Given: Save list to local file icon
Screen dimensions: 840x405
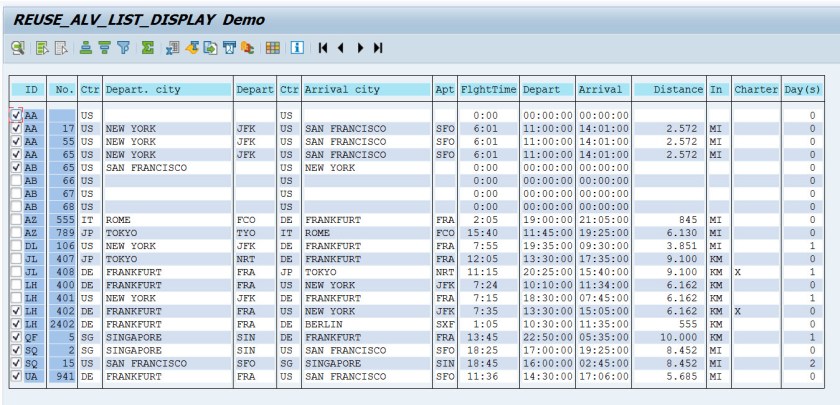Looking at the screenshot, I should [211, 48].
